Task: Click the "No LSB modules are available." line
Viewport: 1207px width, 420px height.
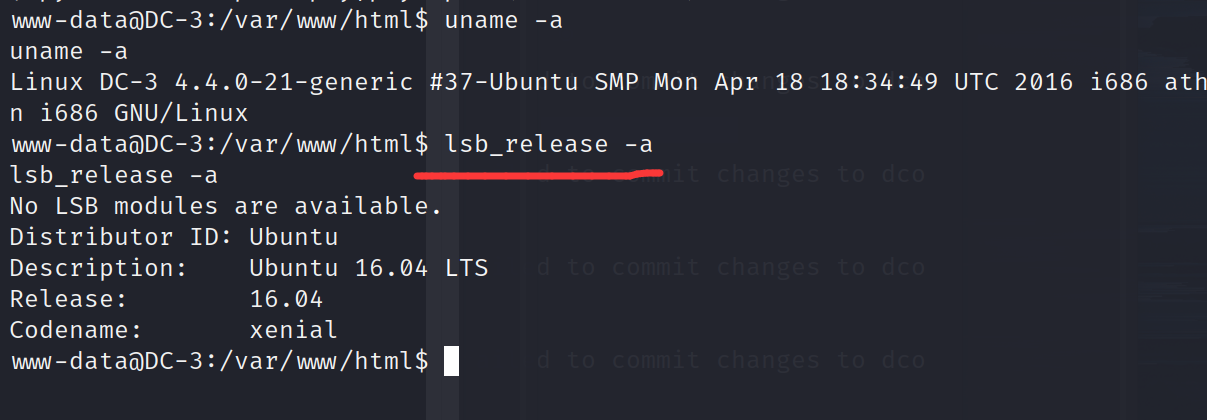Action: tap(225, 207)
